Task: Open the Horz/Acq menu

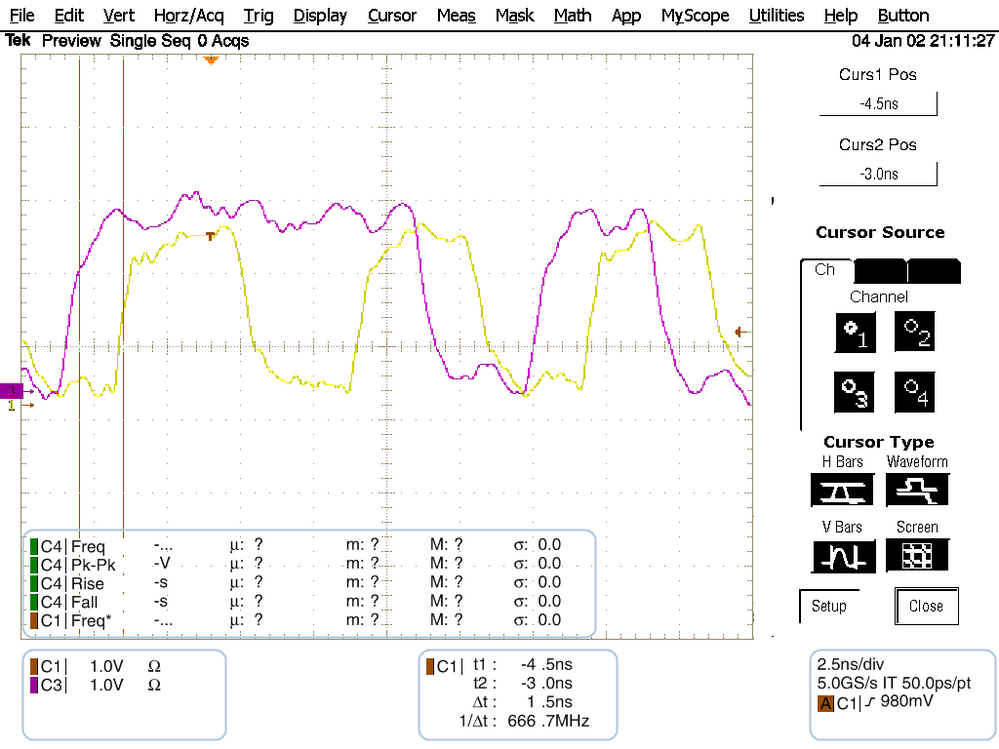Action: point(189,16)
